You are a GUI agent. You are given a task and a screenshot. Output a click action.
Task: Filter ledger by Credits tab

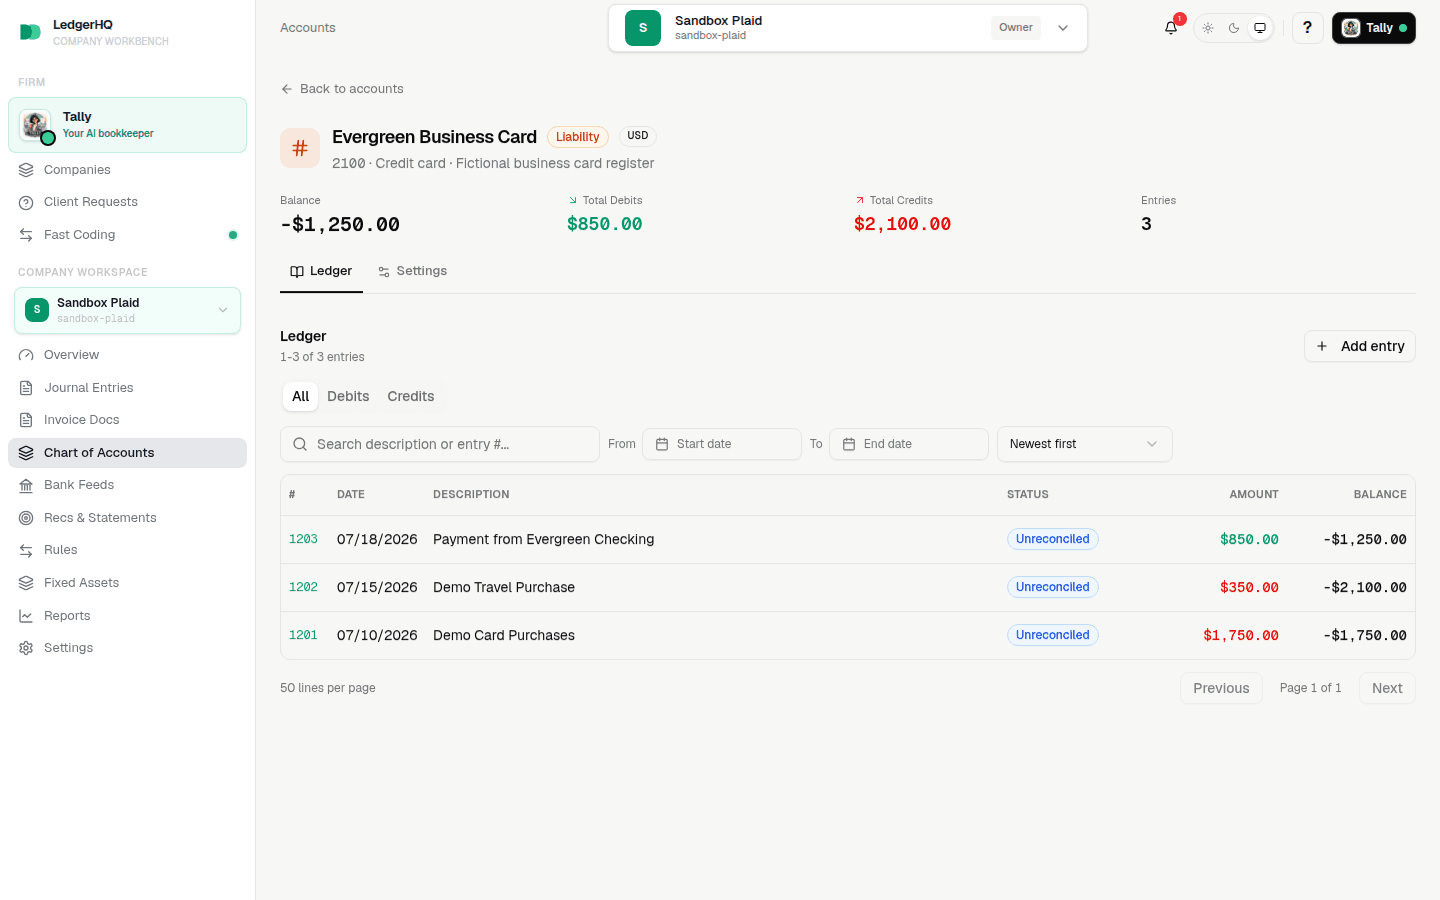point(411,397)
